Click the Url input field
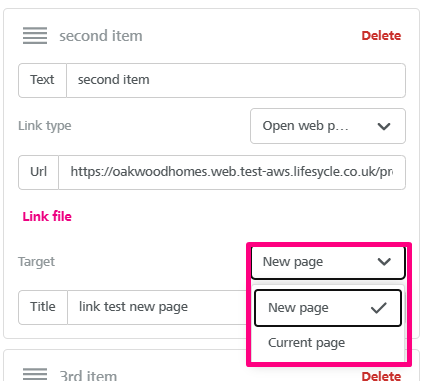The height and width of the screenshot is (381, 431). point(232,172)
